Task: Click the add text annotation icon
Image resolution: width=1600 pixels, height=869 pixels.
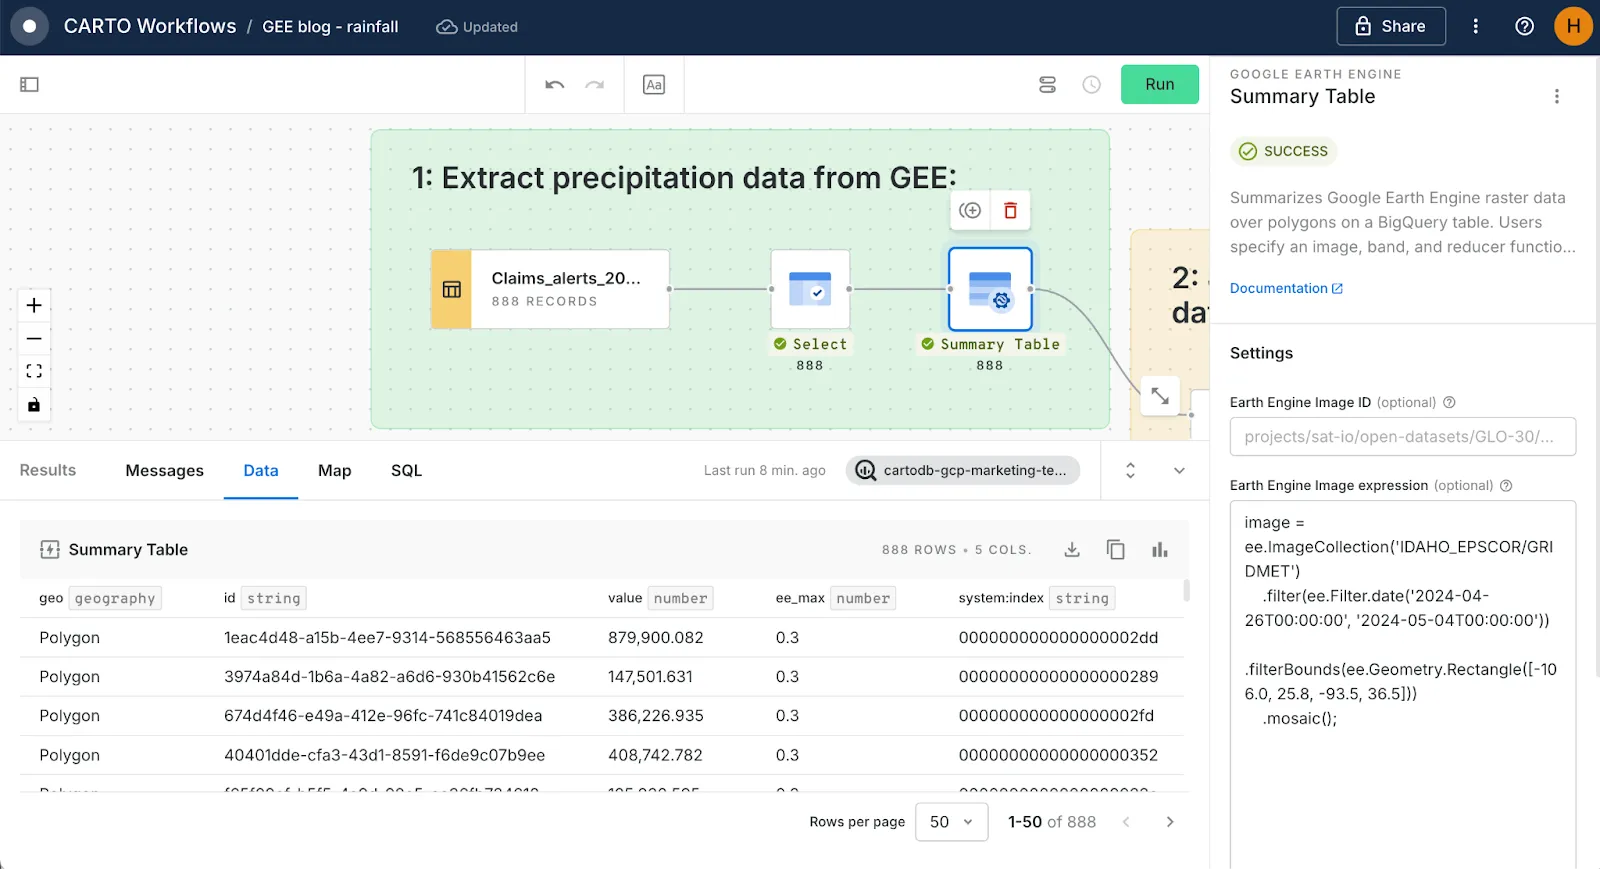Action: click(654, 85)
